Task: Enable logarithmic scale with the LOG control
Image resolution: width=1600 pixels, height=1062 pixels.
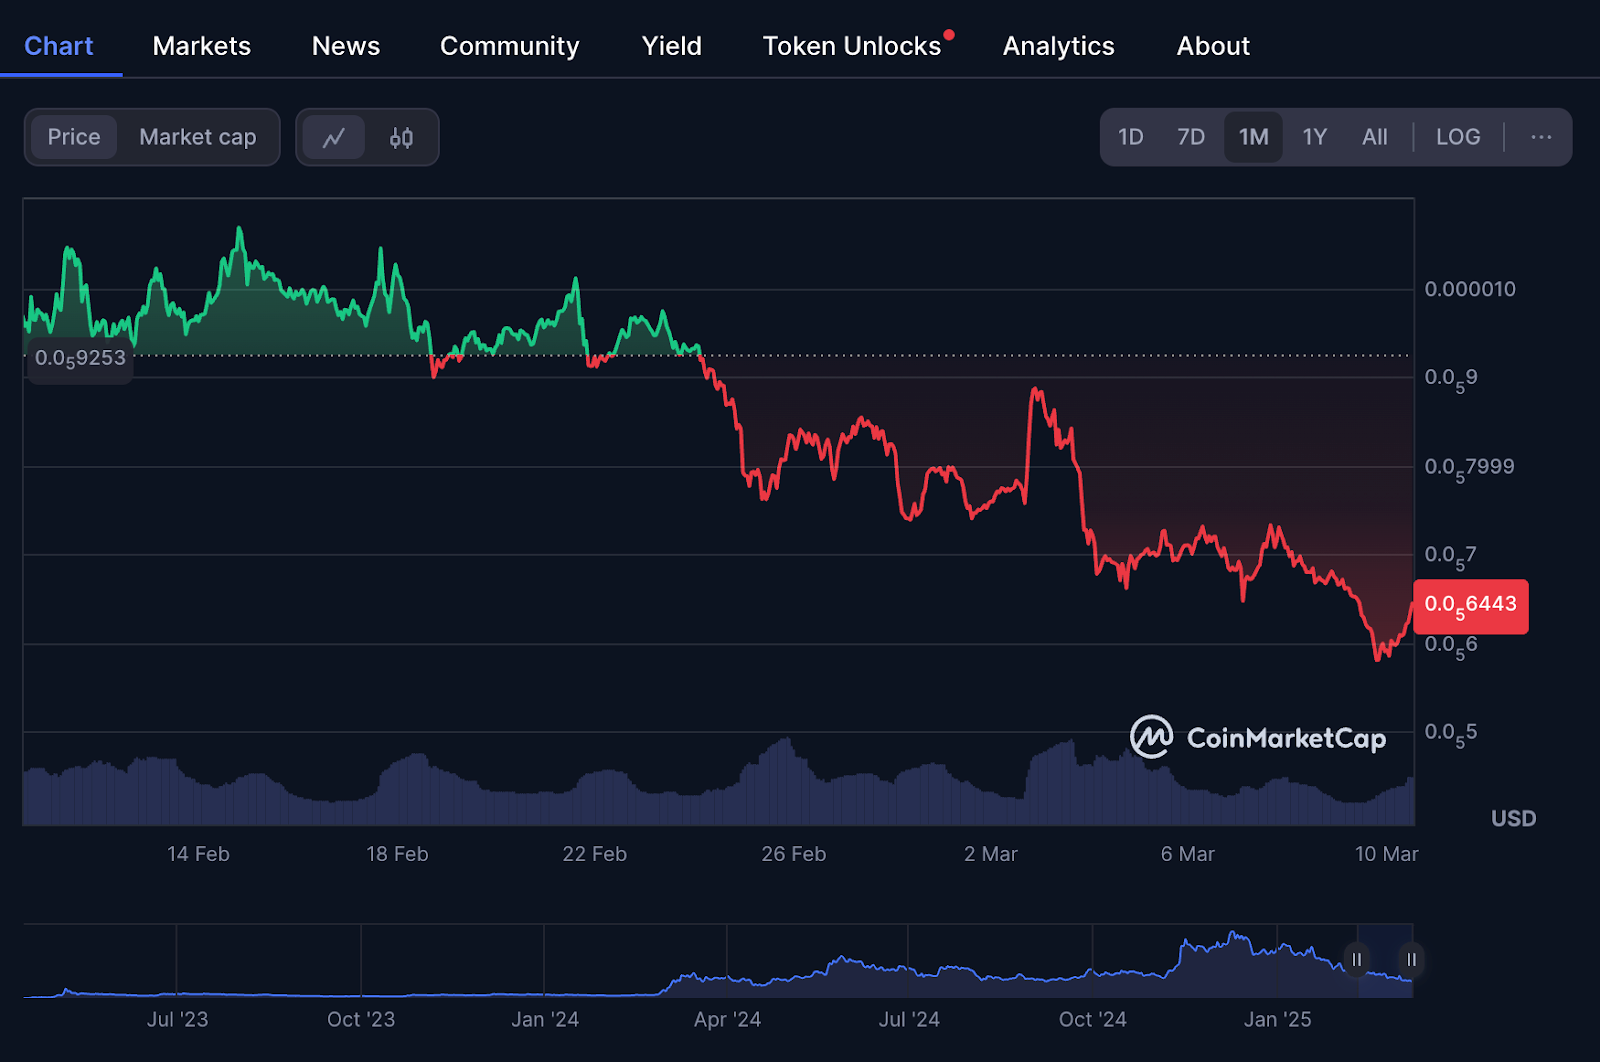Action: point(1457,137)
